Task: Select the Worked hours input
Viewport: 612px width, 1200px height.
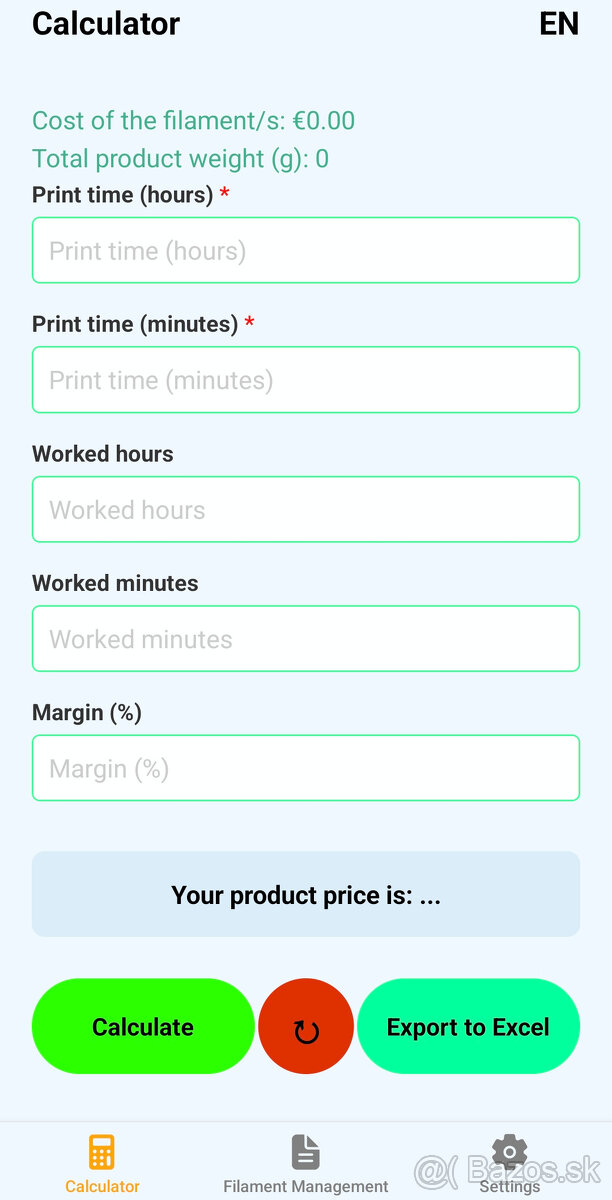Action: click(x=306, y=509)
